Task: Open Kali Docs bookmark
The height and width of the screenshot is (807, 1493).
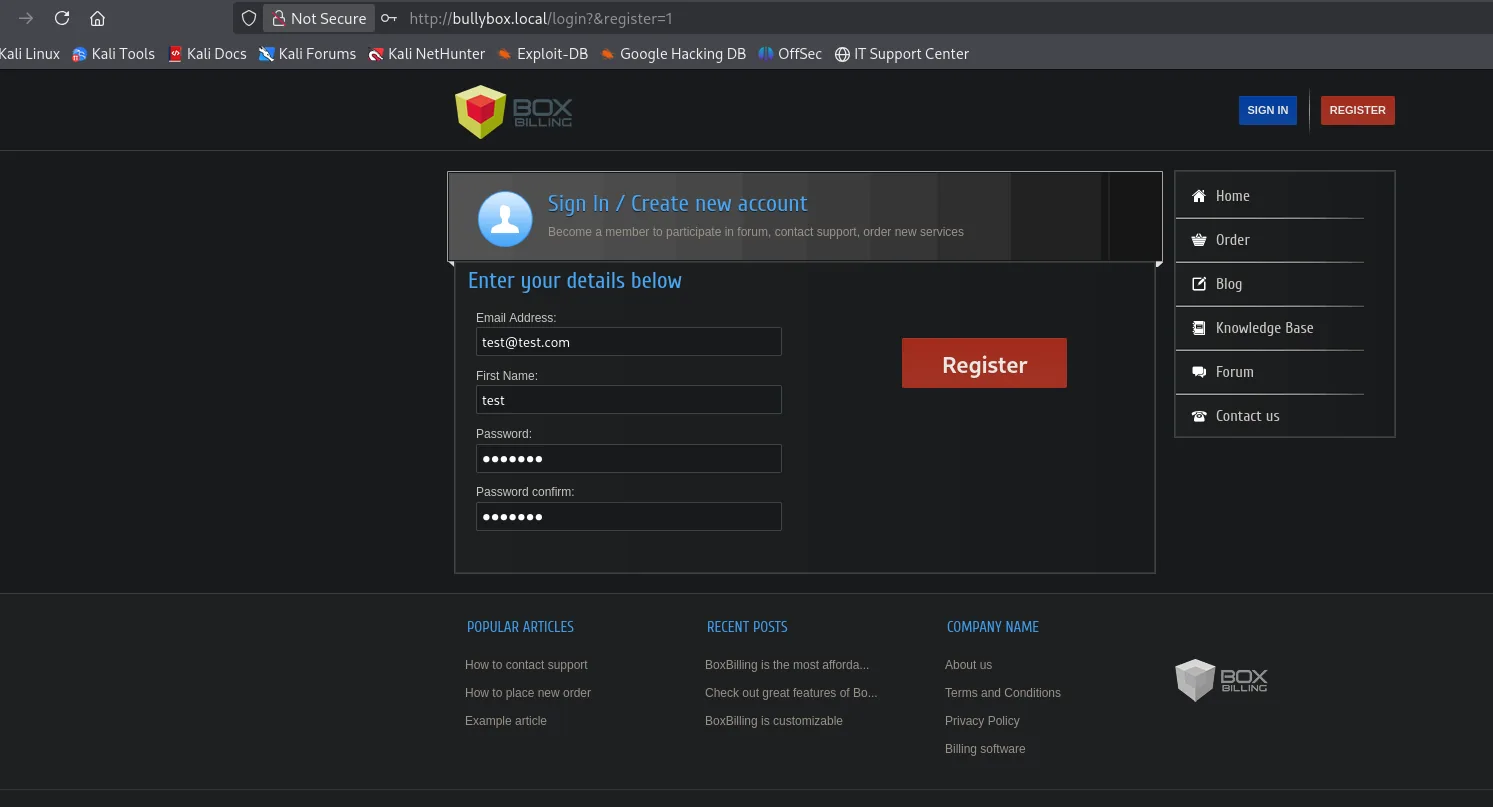Action: click(207, 54)
